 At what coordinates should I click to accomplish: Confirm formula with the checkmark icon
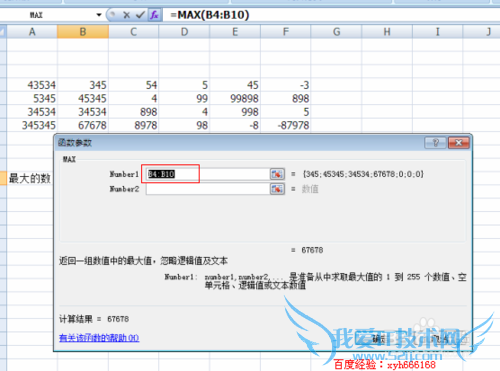tap(140, 15)
